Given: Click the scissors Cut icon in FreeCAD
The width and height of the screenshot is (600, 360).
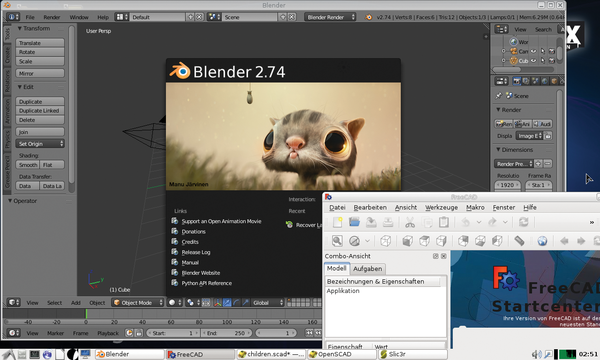Looking at the screenshot, I should [410, 222].
